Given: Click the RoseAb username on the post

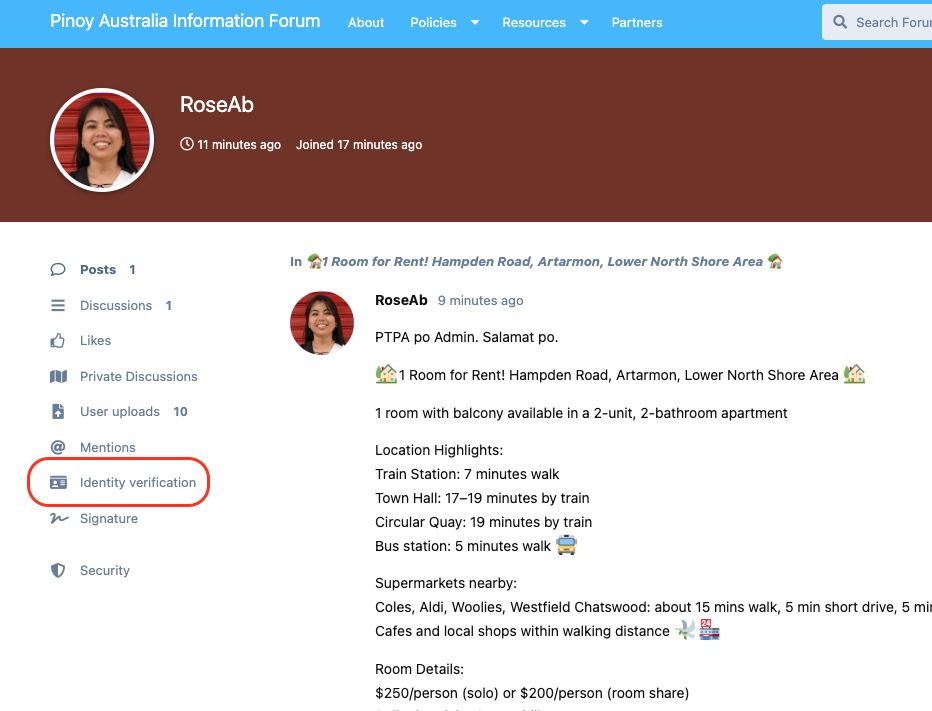Looking at the screenshot, I should click(x=401, y=300).
